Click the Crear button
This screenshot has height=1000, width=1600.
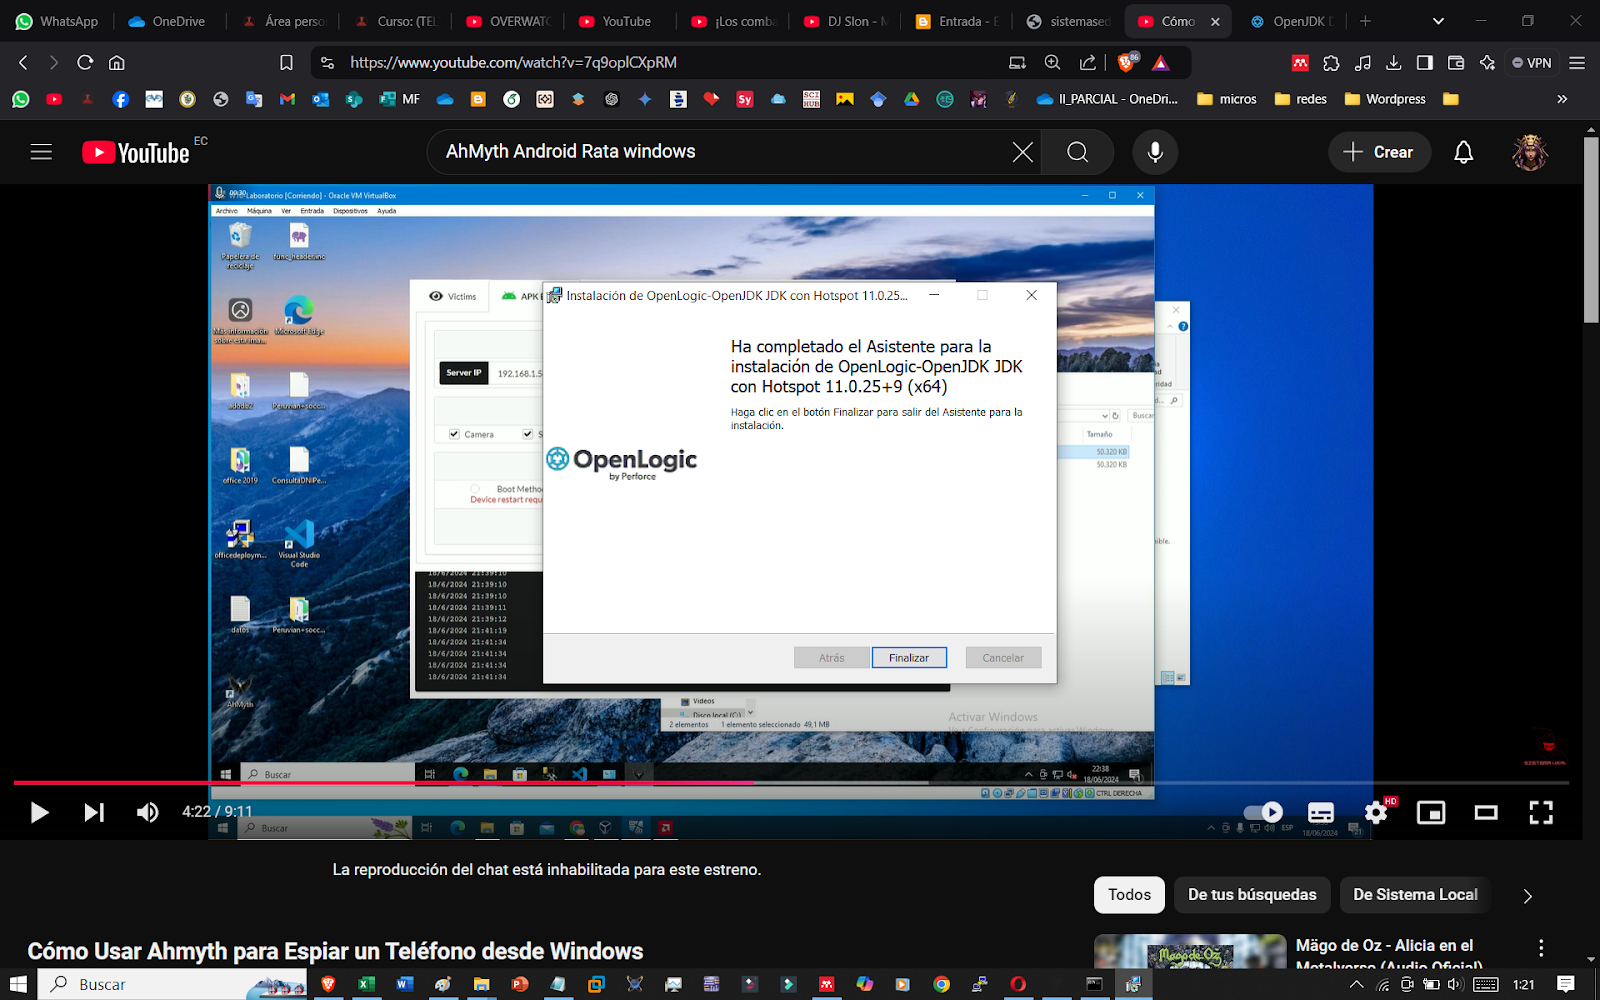click(1378, 152)
